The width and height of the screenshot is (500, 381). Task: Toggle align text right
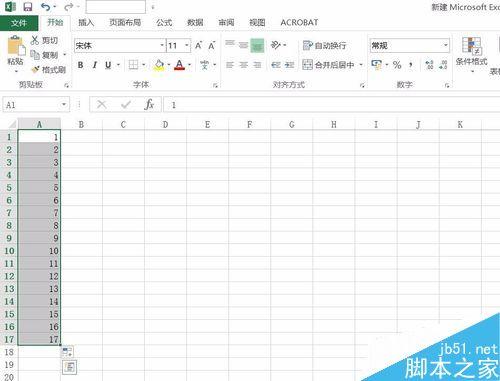click(257, 65)
